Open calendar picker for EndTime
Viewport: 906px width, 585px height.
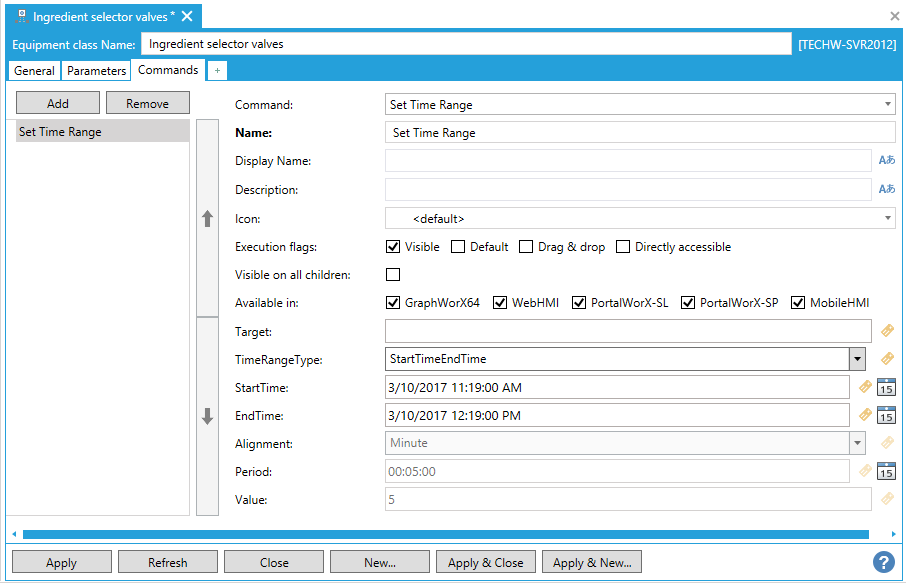click(886, 416)
